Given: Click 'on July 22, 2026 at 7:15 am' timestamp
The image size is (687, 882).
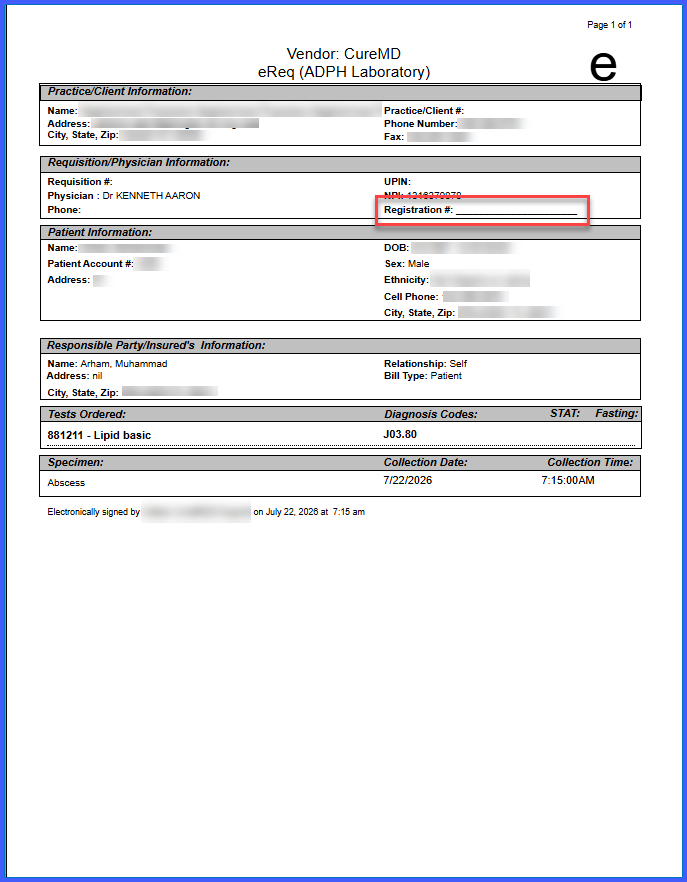Looking at the screenshot, I should click(x=309, y=512).
